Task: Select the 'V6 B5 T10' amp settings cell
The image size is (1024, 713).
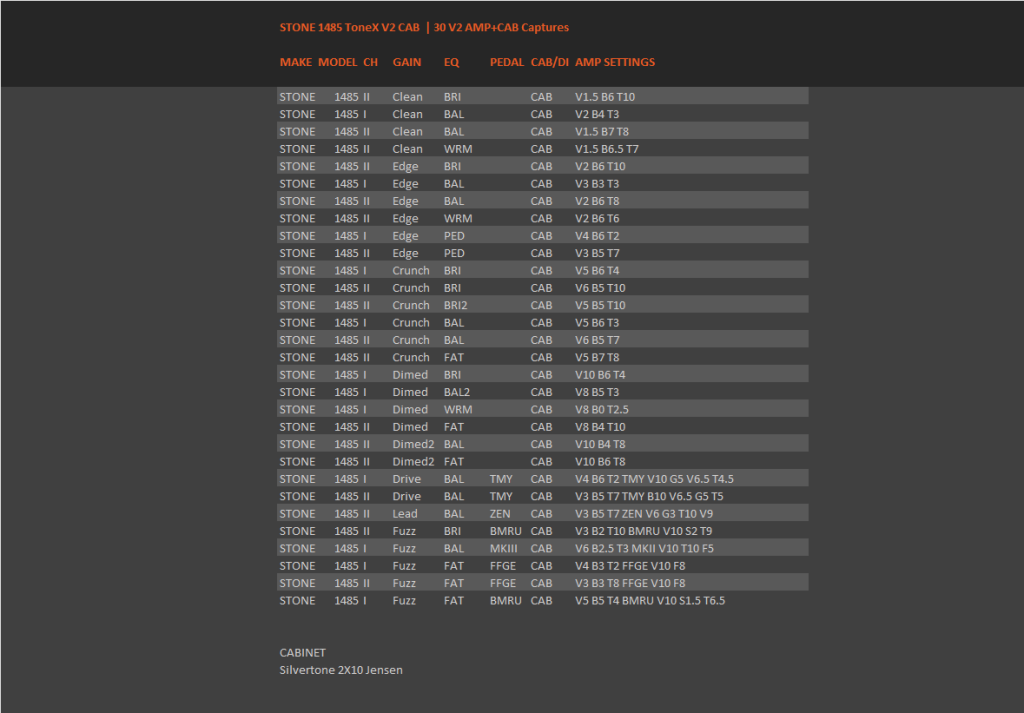Action: 600,288
